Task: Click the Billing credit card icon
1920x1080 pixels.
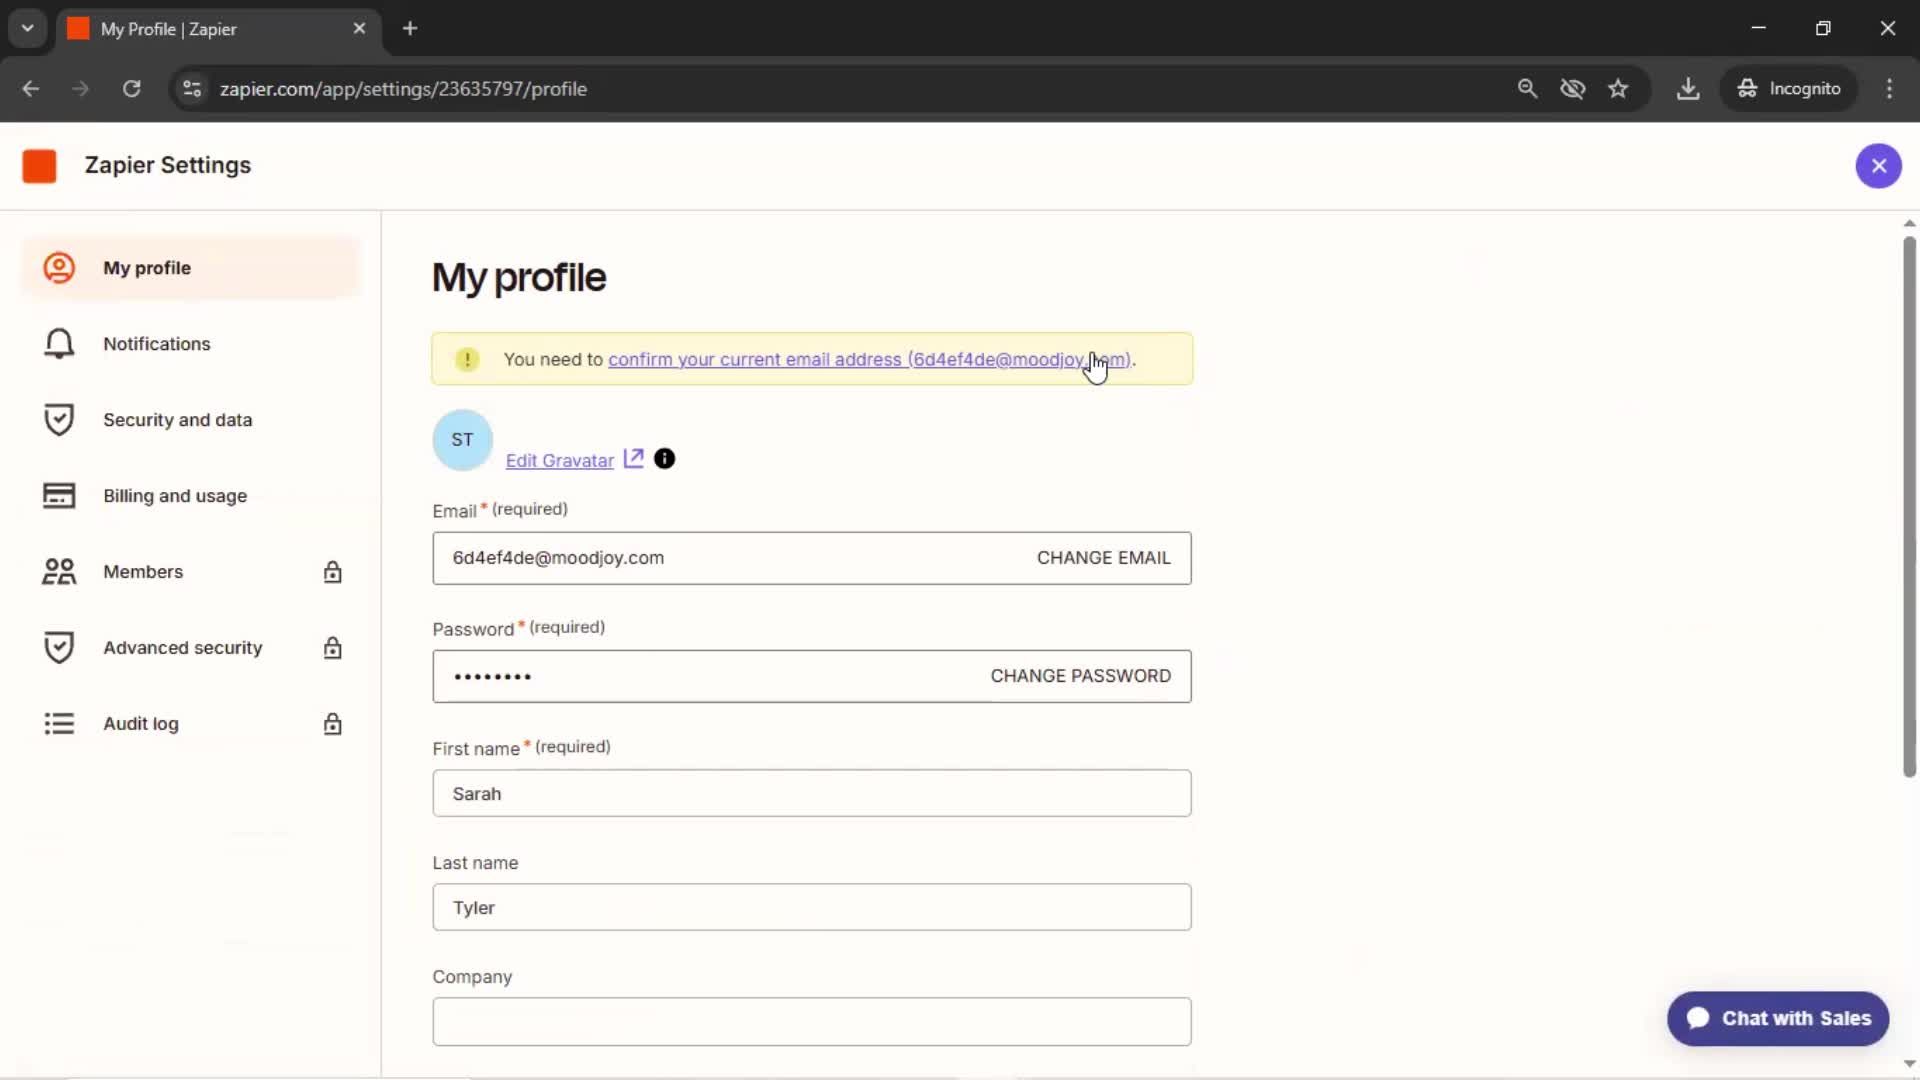Action: pyautogui.click(x=59, y=496)
